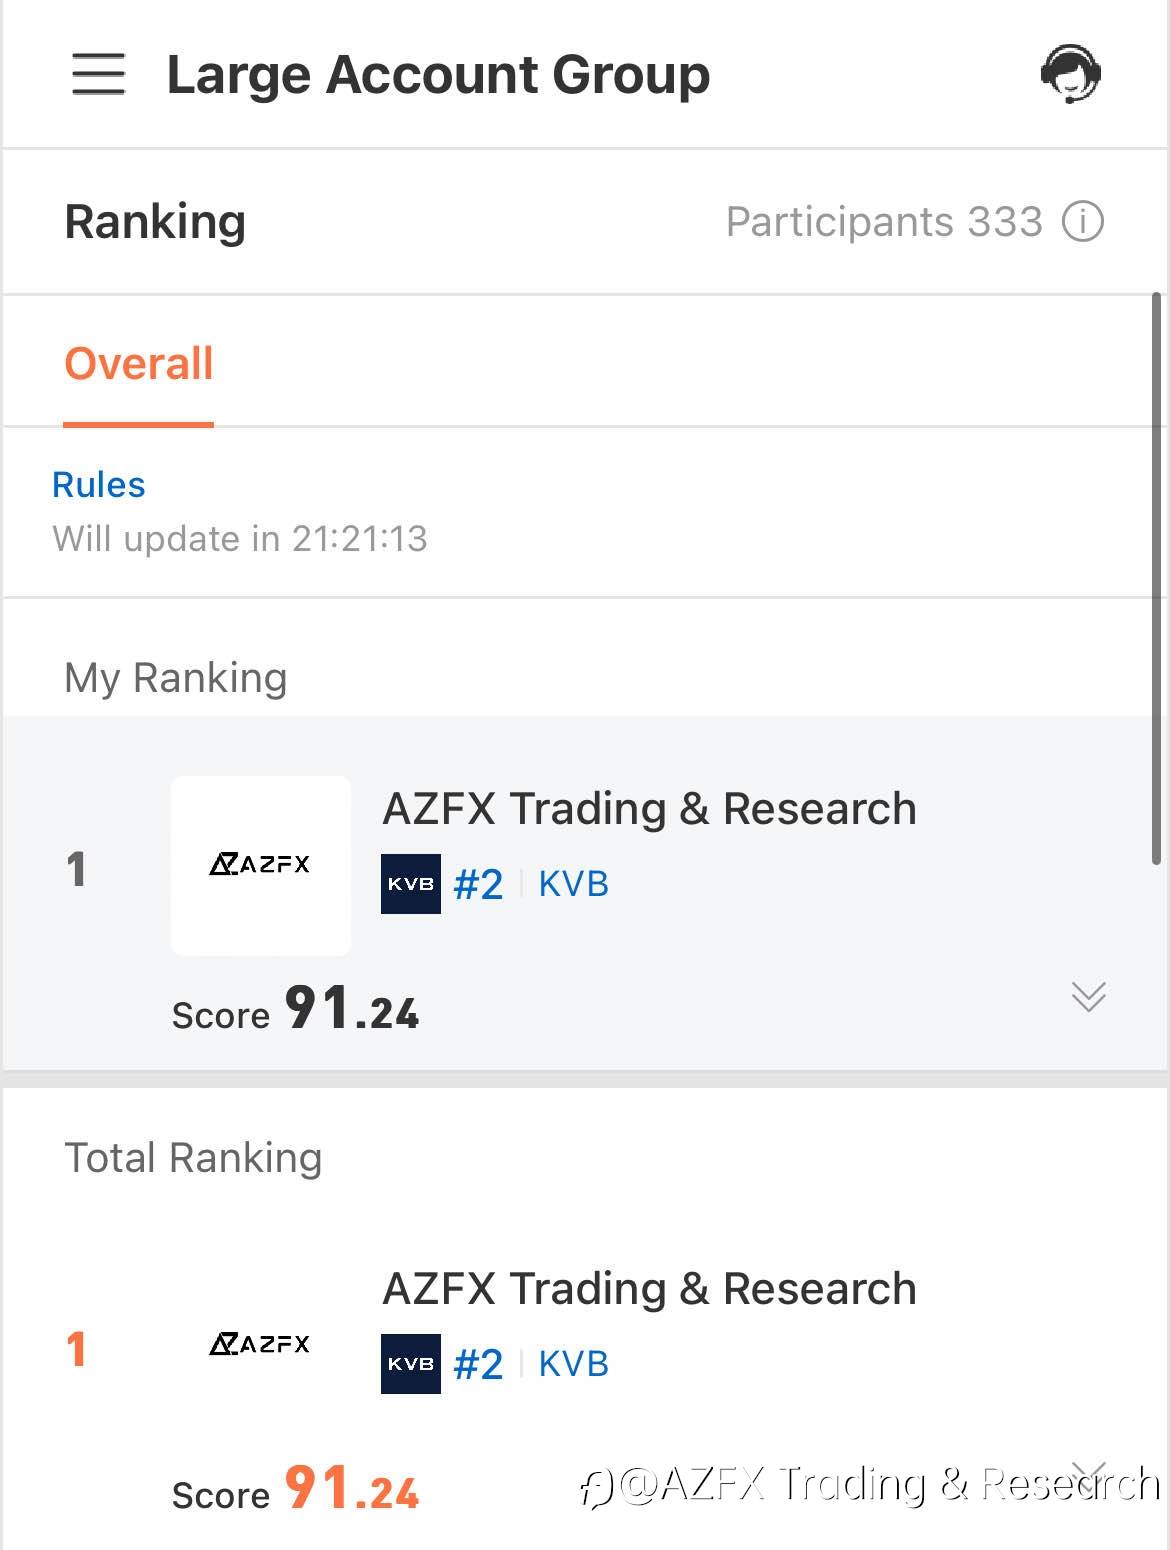
Task: Click KVB broker name in My Ranking
Action: [573, 884]
